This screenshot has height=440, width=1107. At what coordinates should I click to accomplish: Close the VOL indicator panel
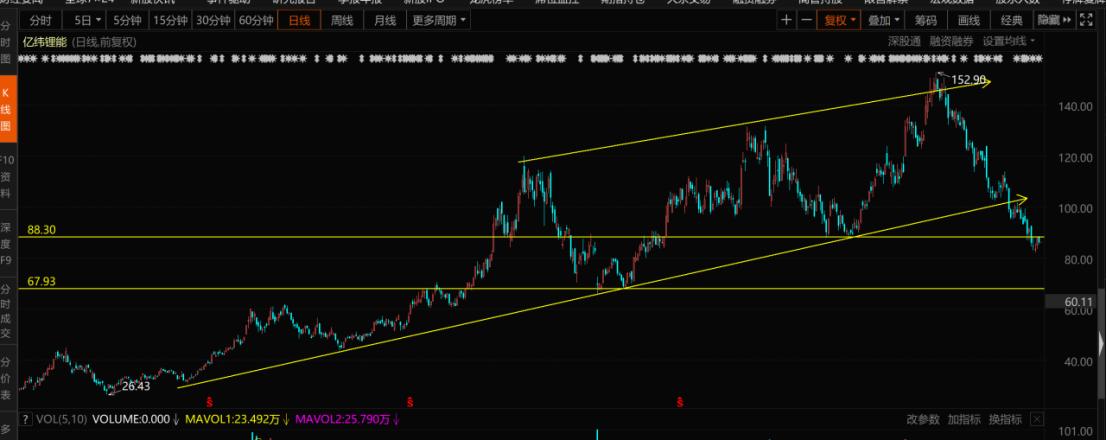pos(1037,420)
